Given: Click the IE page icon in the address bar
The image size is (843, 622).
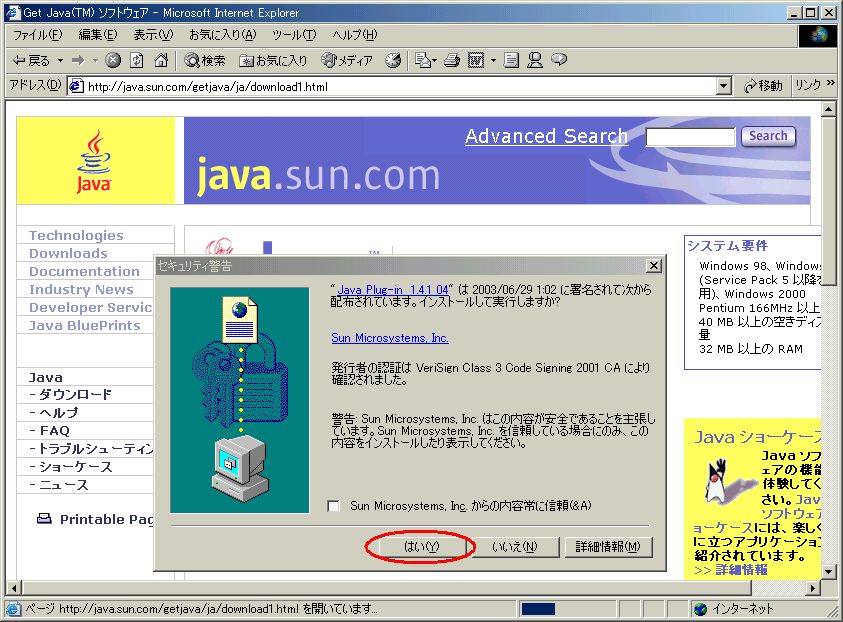Looking at the screenshot, I should click(77, 86).
